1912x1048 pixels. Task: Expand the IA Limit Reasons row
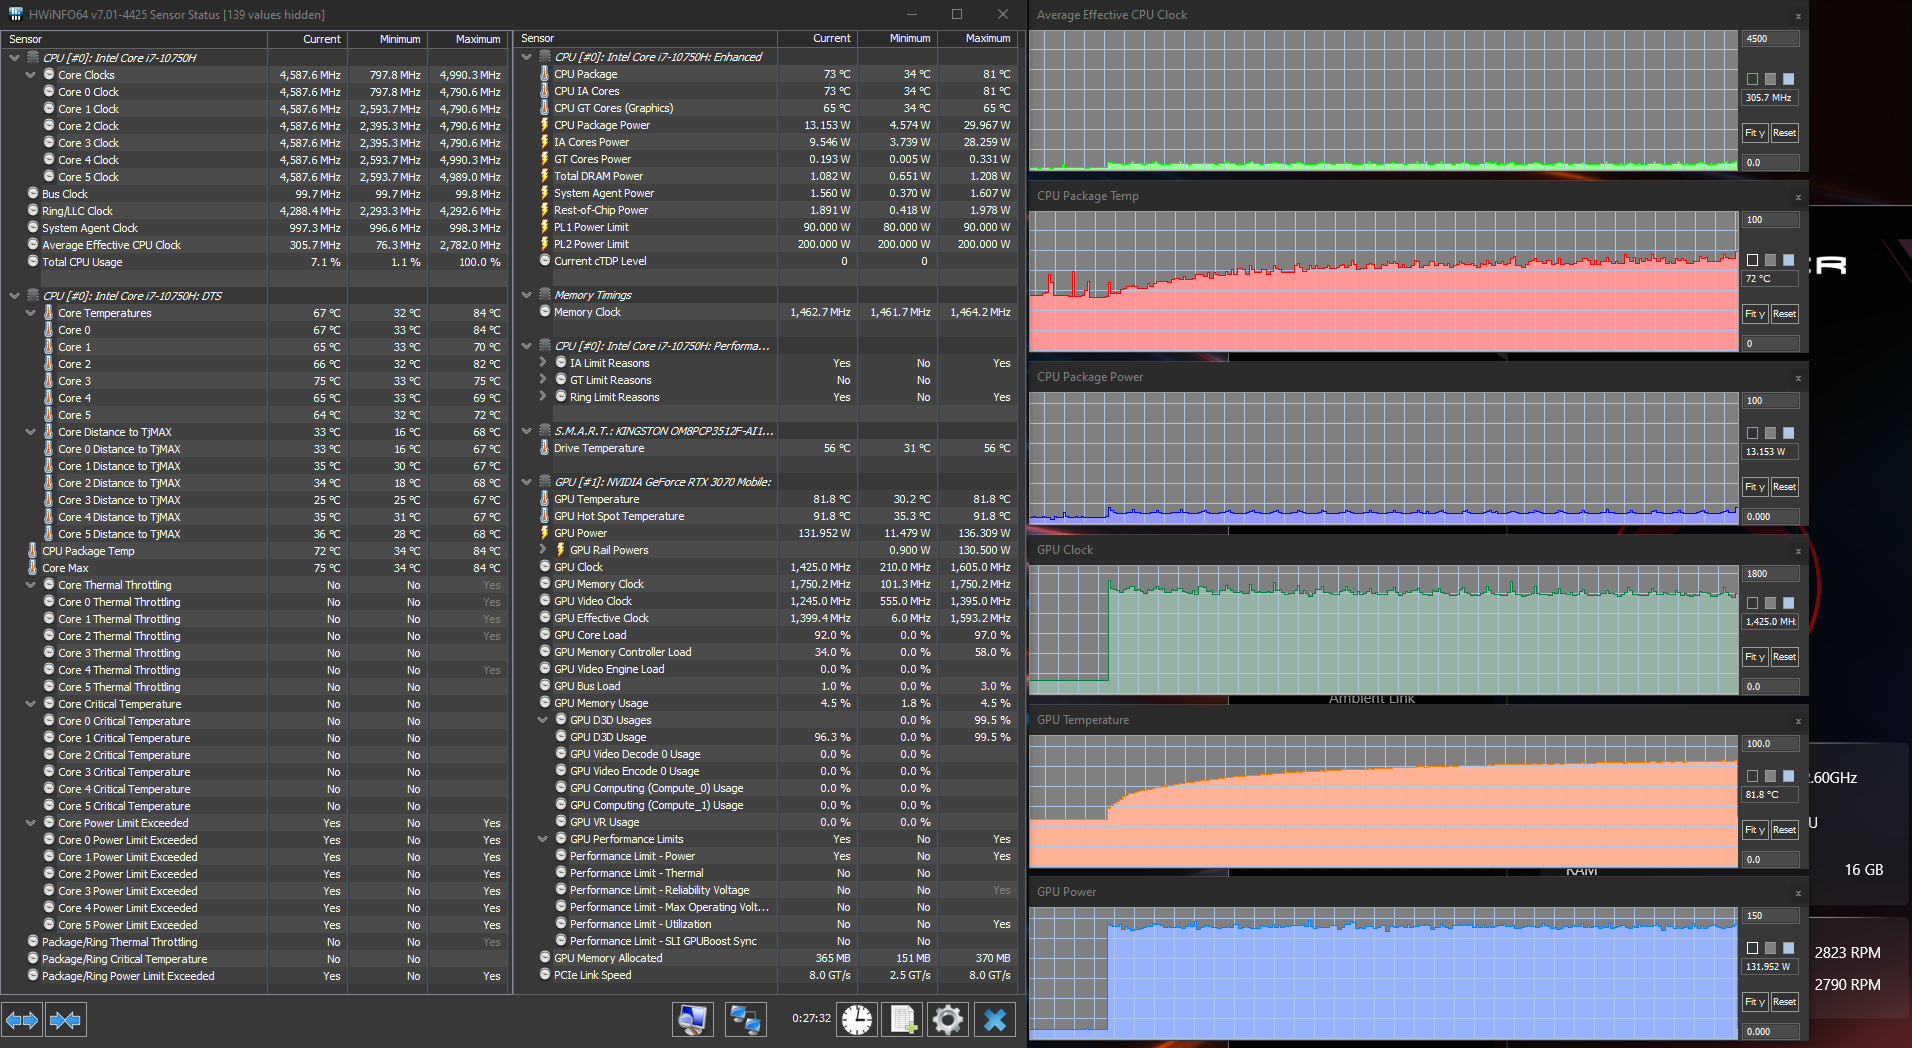coord(543,363)
